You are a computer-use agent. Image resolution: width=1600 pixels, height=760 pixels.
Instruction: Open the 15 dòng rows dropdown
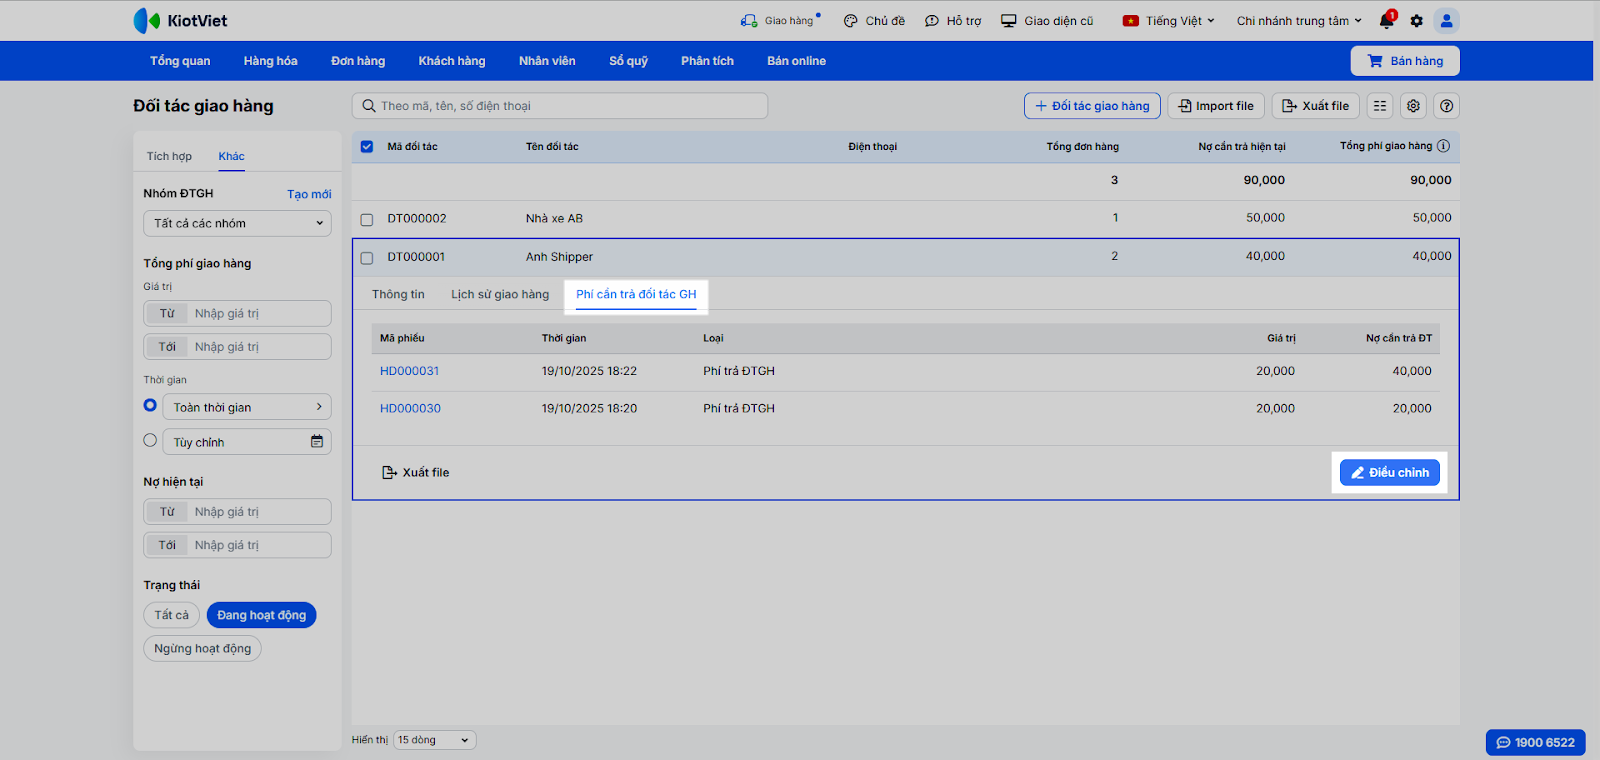coord(434,740)
